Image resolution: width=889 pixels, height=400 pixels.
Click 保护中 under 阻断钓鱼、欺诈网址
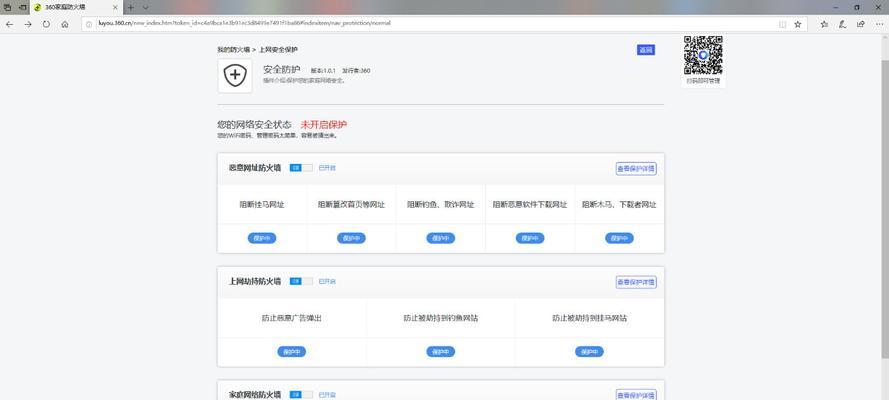(x=441, y=239)
